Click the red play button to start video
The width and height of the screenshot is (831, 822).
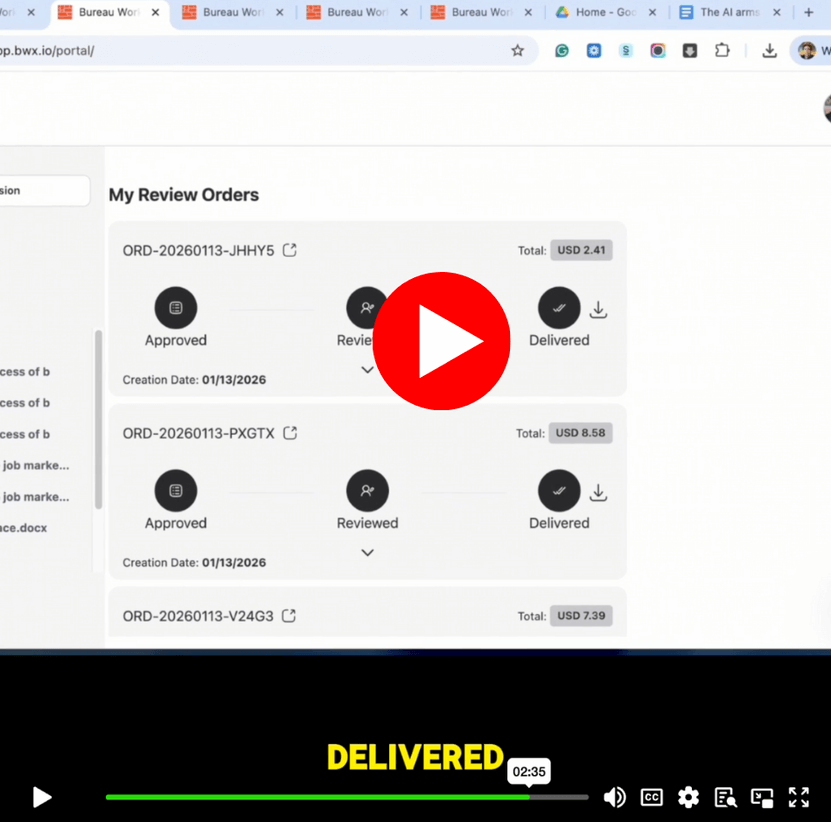(441, 341)
